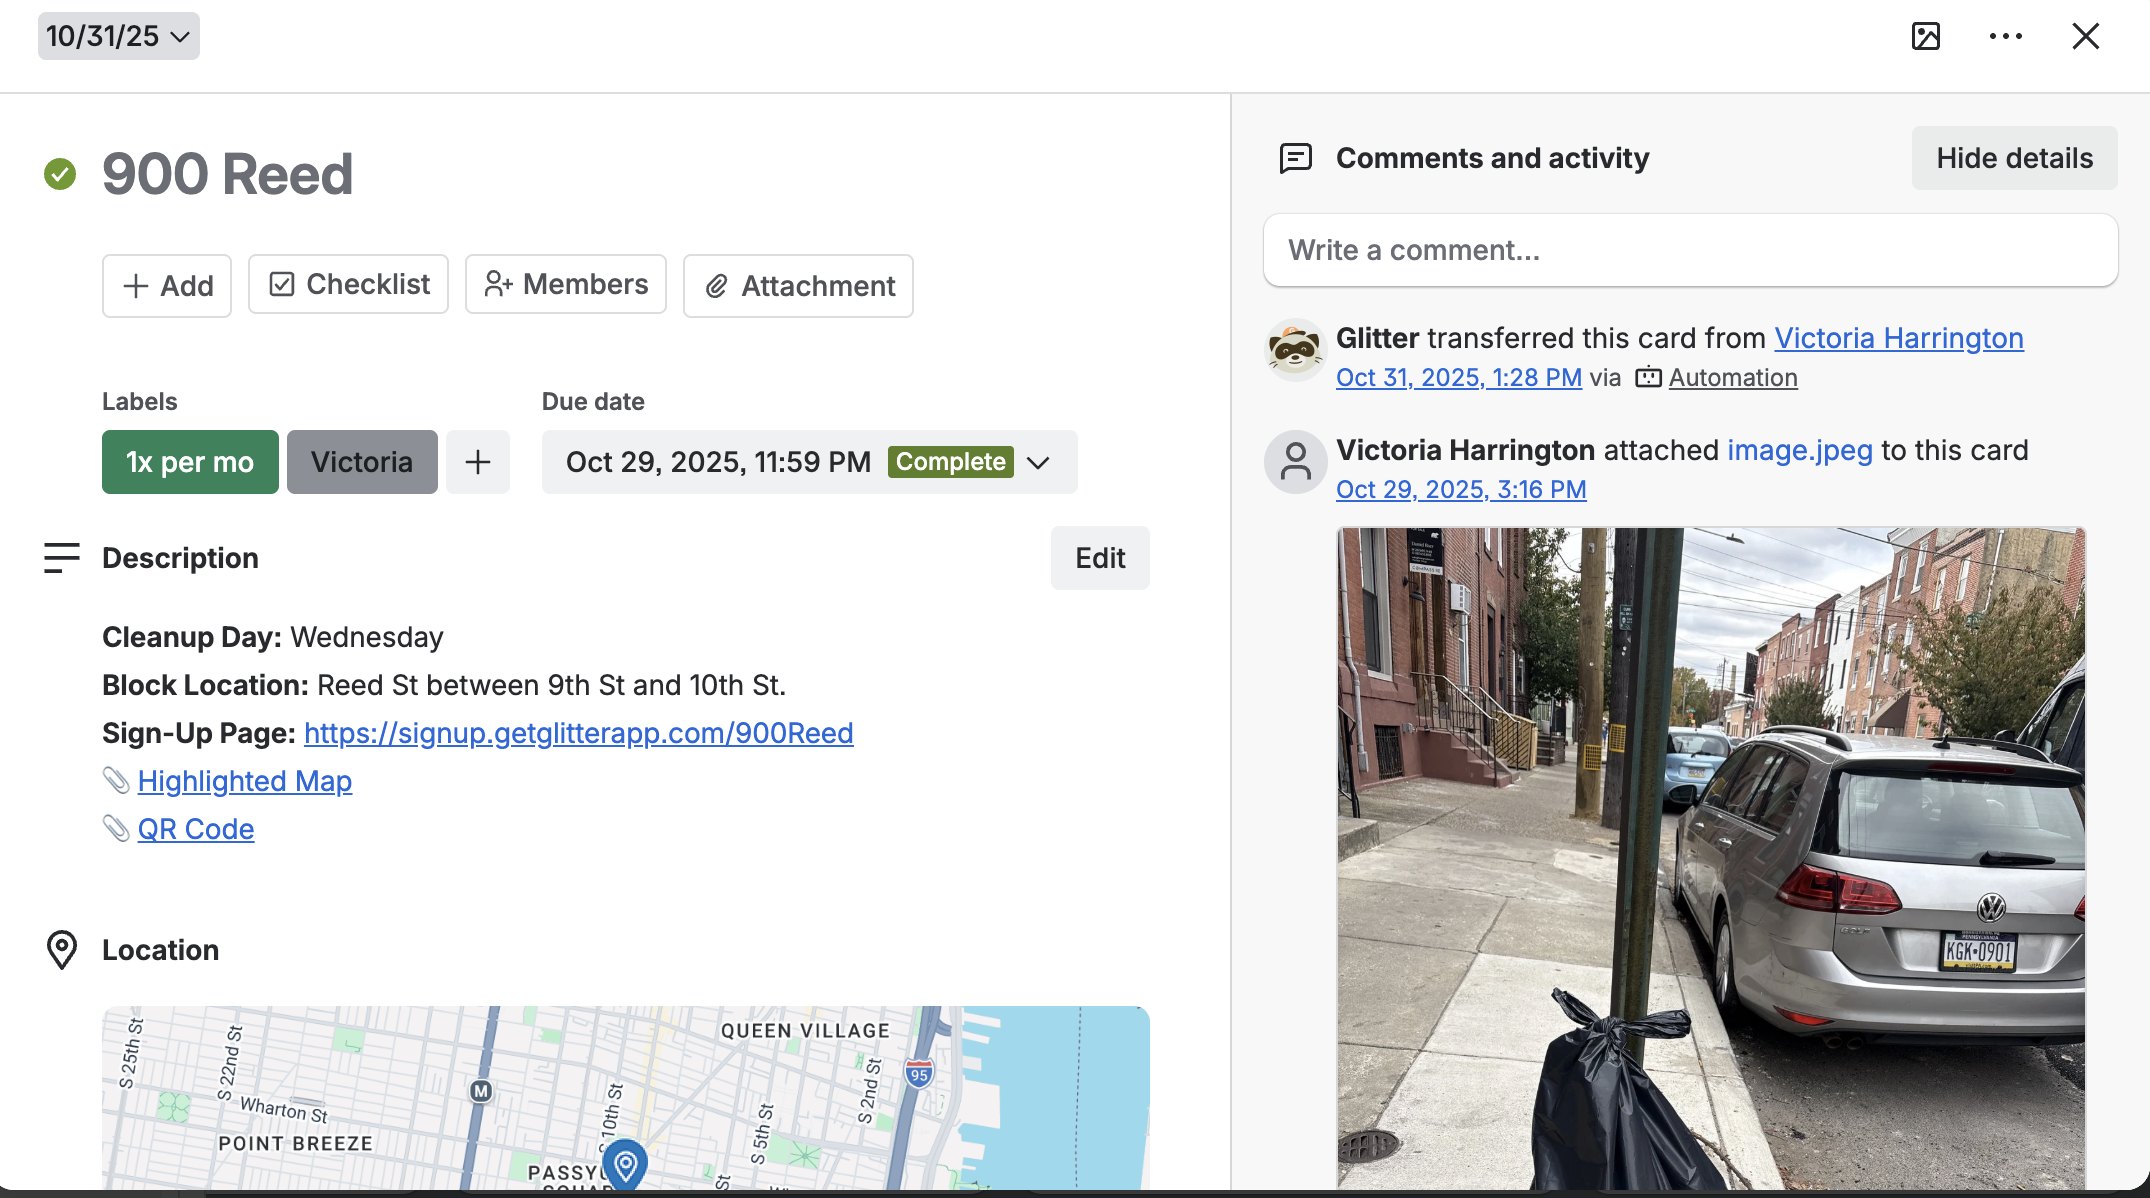Image resolution: width=2150 pixels, height=1198 pixels.
Task: Open the Checklist button
Action: tap(349, 285)
